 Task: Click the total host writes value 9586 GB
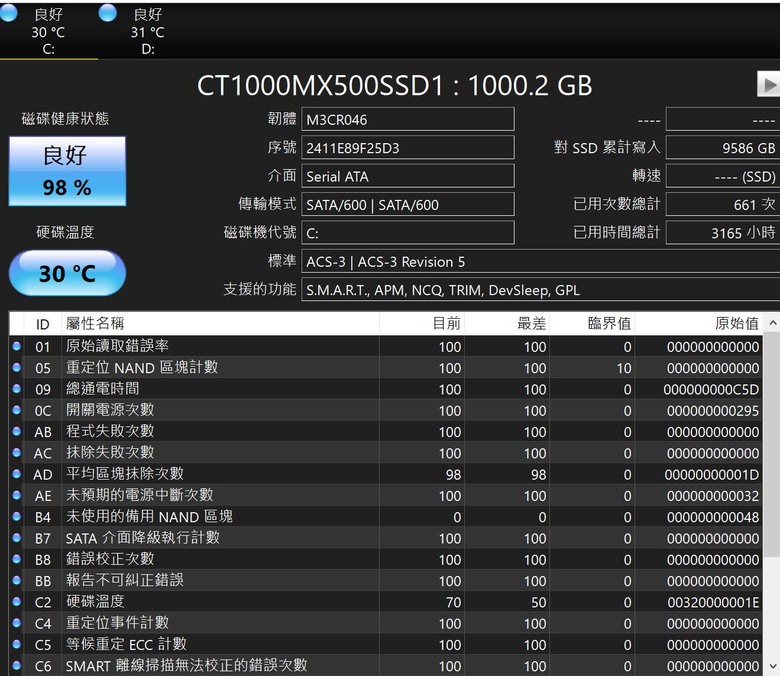723,148
